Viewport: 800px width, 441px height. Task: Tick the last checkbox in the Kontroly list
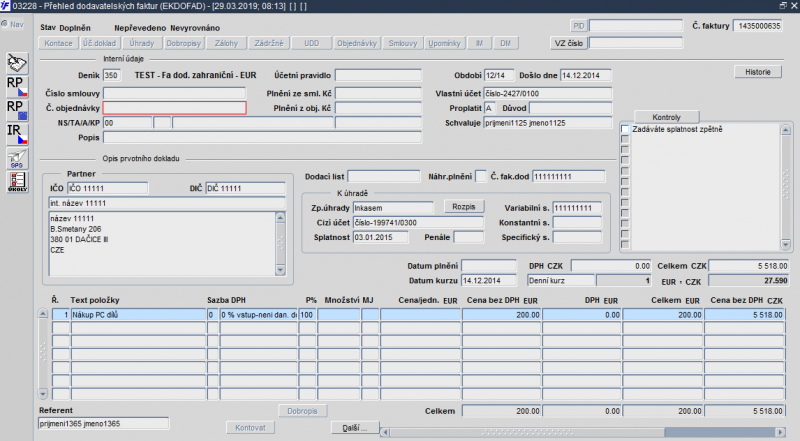[x=625, y=245]
